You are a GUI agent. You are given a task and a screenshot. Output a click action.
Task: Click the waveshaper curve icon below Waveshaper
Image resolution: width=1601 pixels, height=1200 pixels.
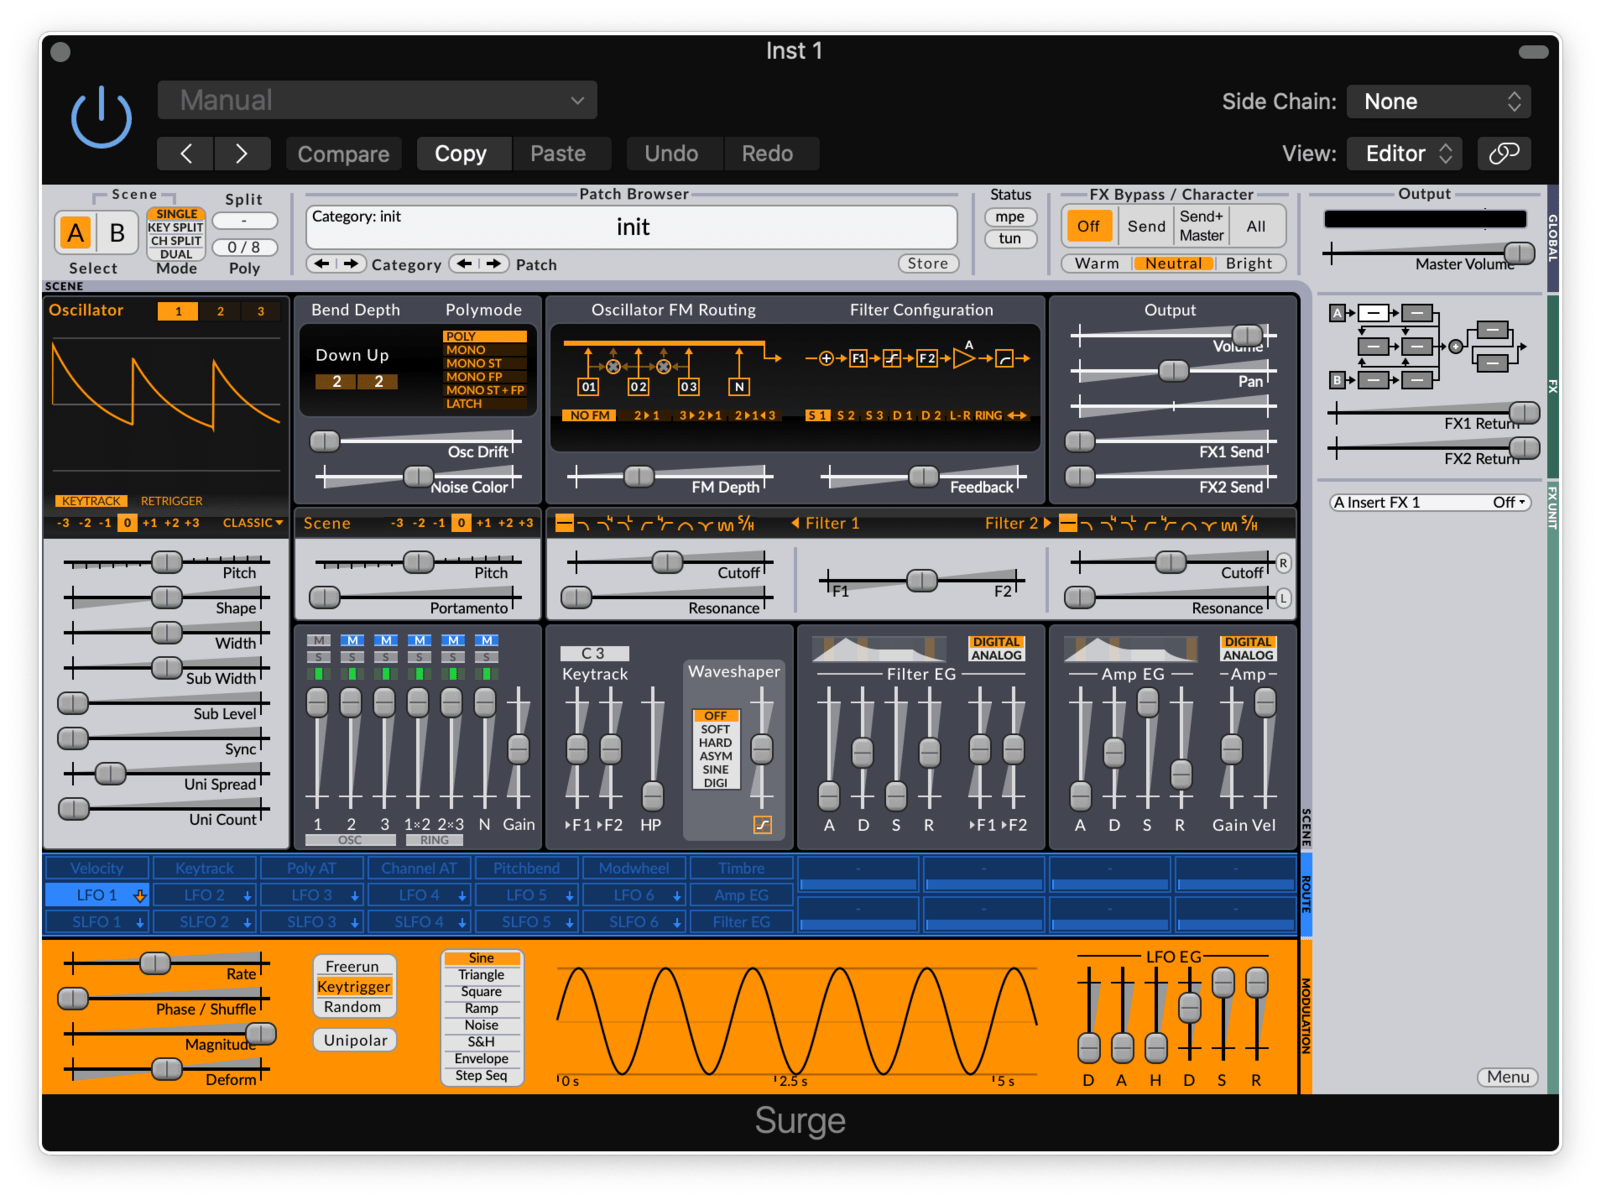click(763, 825)
